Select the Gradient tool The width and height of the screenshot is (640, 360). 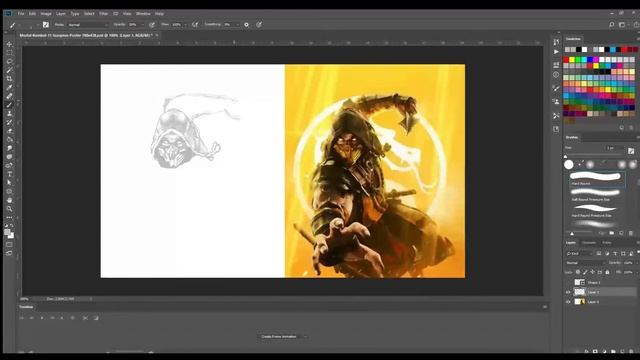point(9,140)
